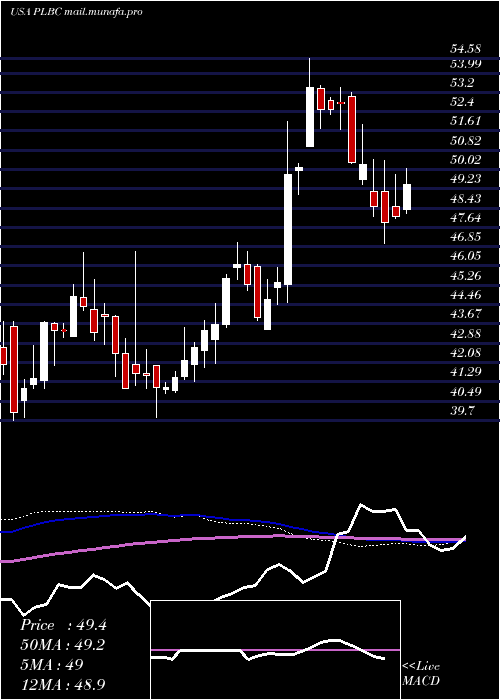Select the 46.85 price axis label
The width and height of the screenshot is (500, 700).
click(464, 237)
